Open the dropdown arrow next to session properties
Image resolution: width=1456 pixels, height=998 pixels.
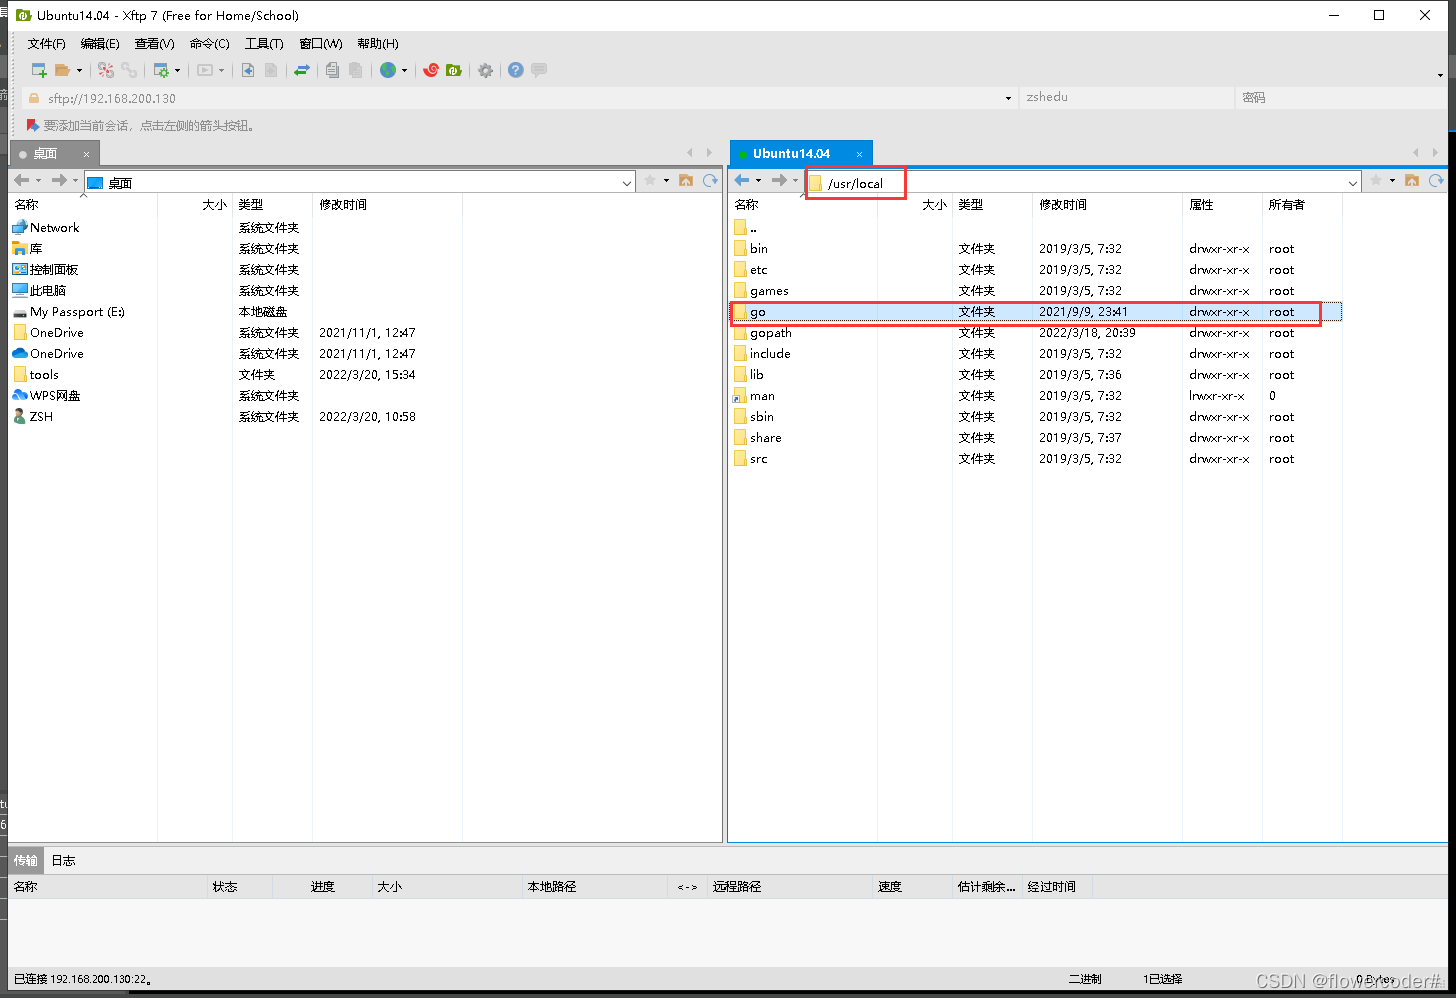pos(177,71)
